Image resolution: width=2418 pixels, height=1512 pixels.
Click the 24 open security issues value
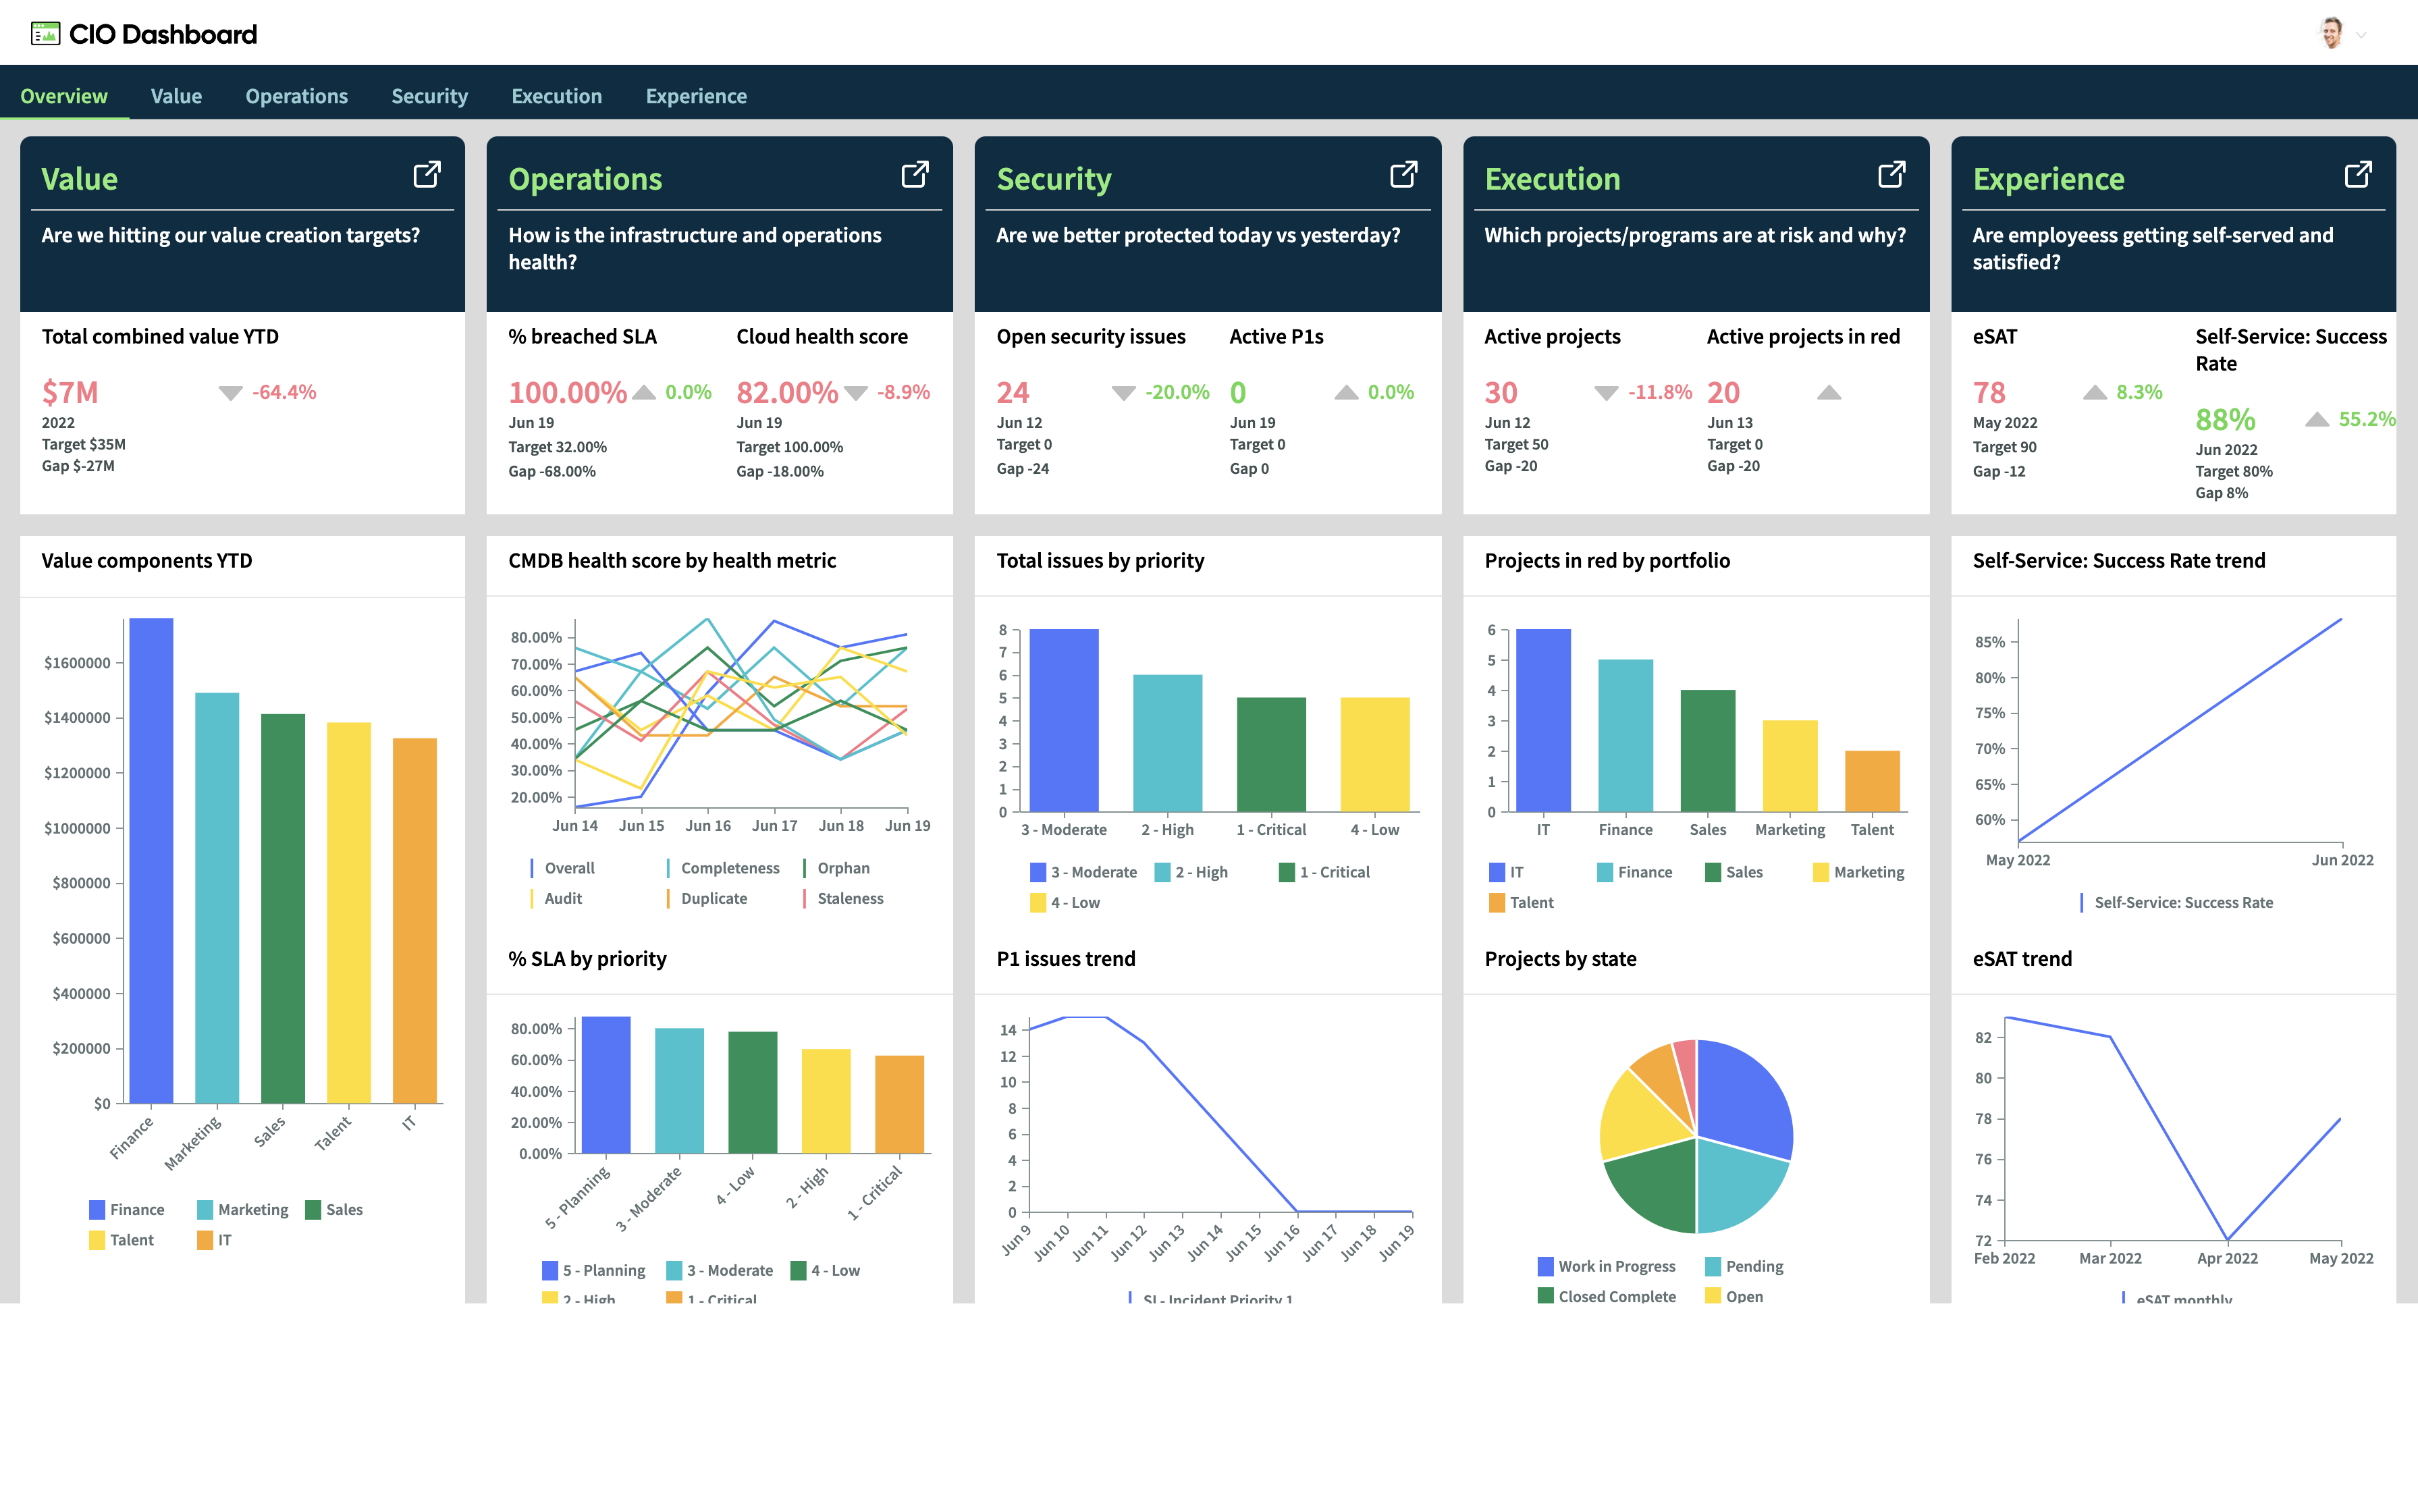(1013, 392)
